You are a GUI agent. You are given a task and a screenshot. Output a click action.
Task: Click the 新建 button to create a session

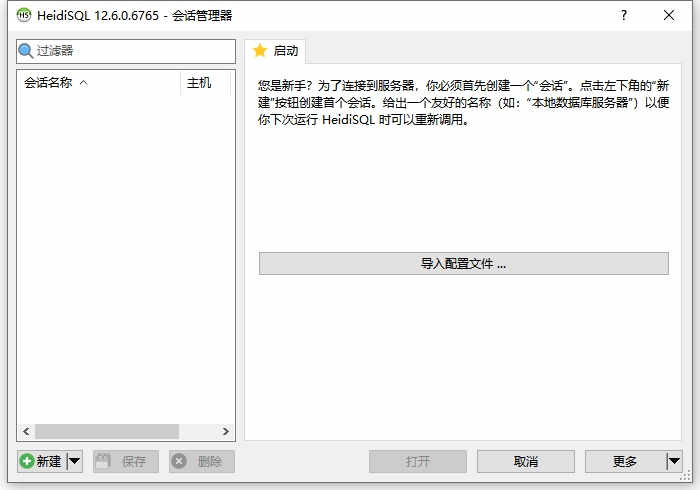42,461
